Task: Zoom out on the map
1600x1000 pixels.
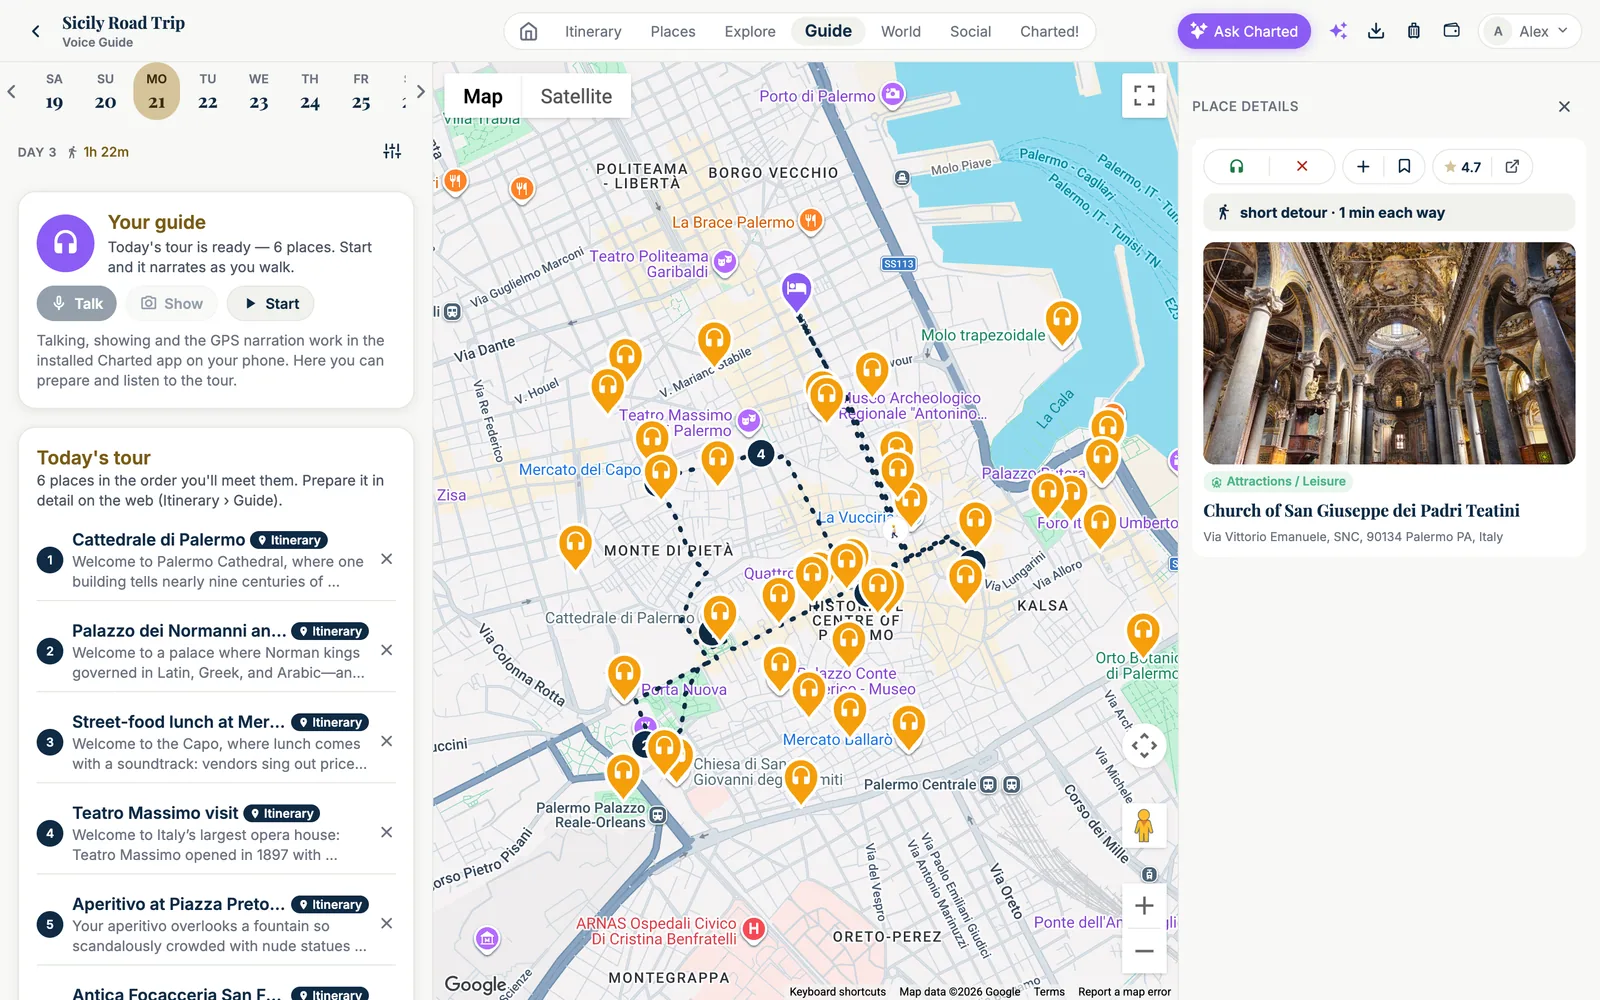Action: [1144, 951]
